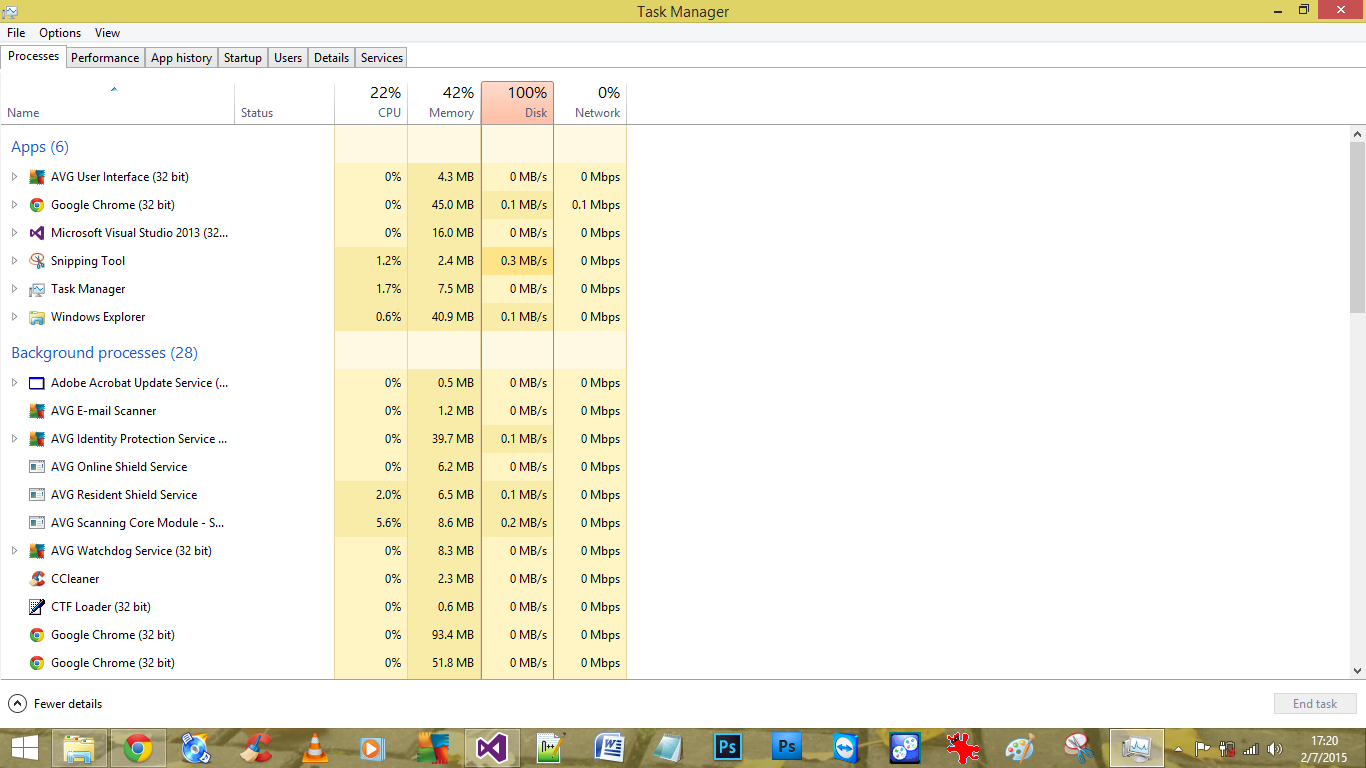Viewport: 1366px width, 768px height.
Task: Open Notepad++ from the taskbar
Action: [x=550, y=748]
